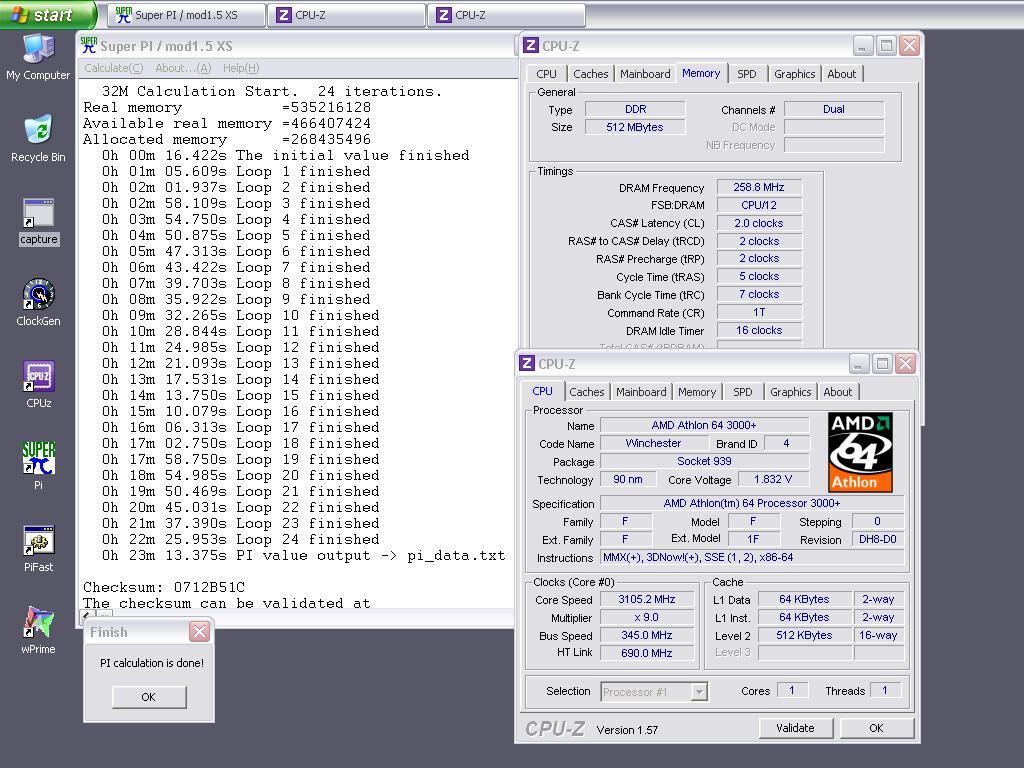Open Caches tab in lower CPU-Z
The height and width of the screenshot is (768, 1024).
pos(586,392)
